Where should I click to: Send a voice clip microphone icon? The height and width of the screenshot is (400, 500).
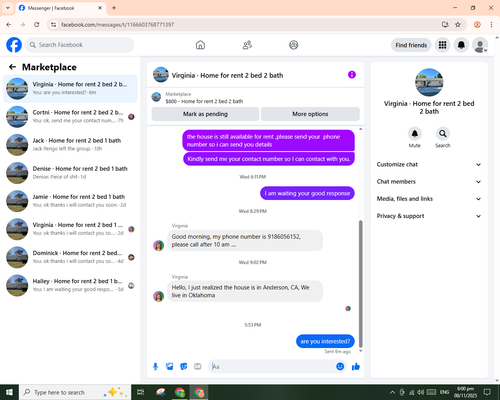click(155, 367)
